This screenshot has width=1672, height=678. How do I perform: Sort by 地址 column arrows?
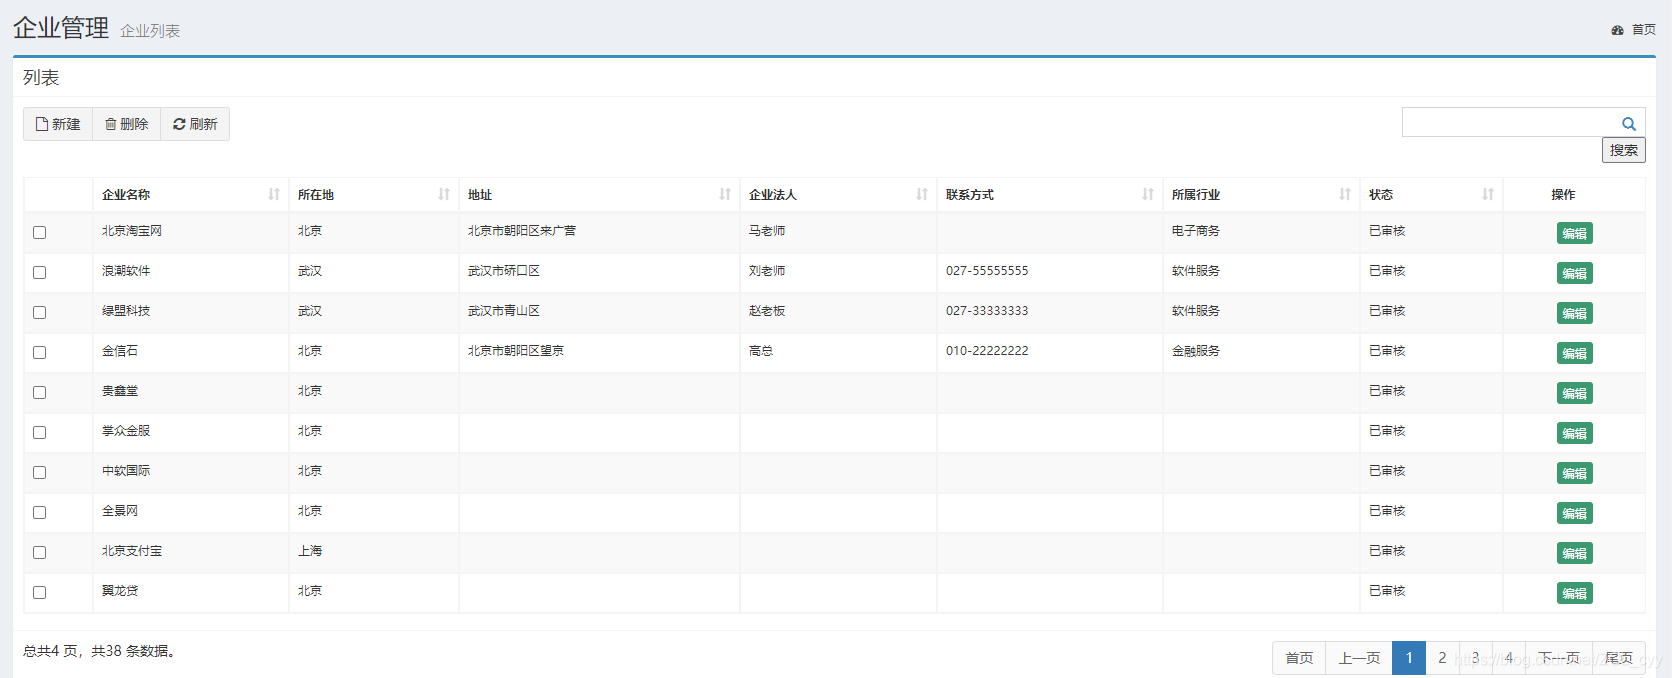tap(725, 194)
